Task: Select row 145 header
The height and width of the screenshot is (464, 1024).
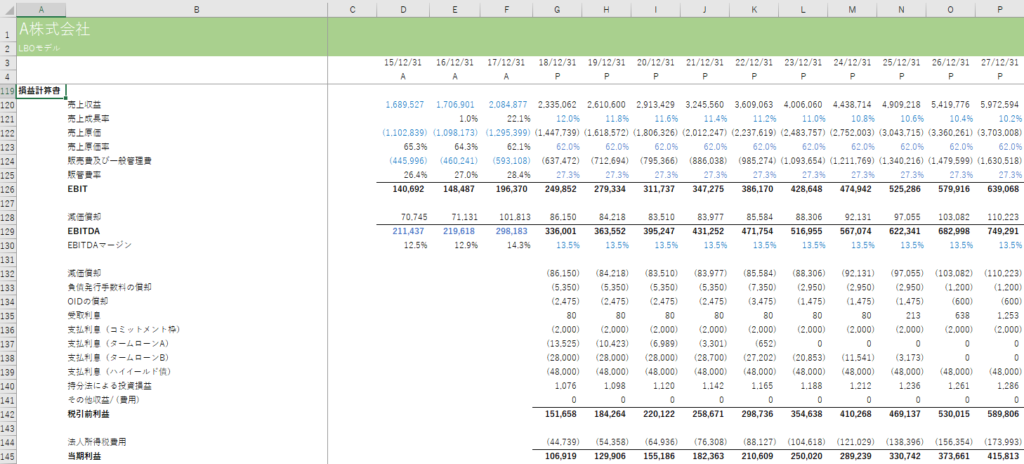Action: click(x=7, y=455)
